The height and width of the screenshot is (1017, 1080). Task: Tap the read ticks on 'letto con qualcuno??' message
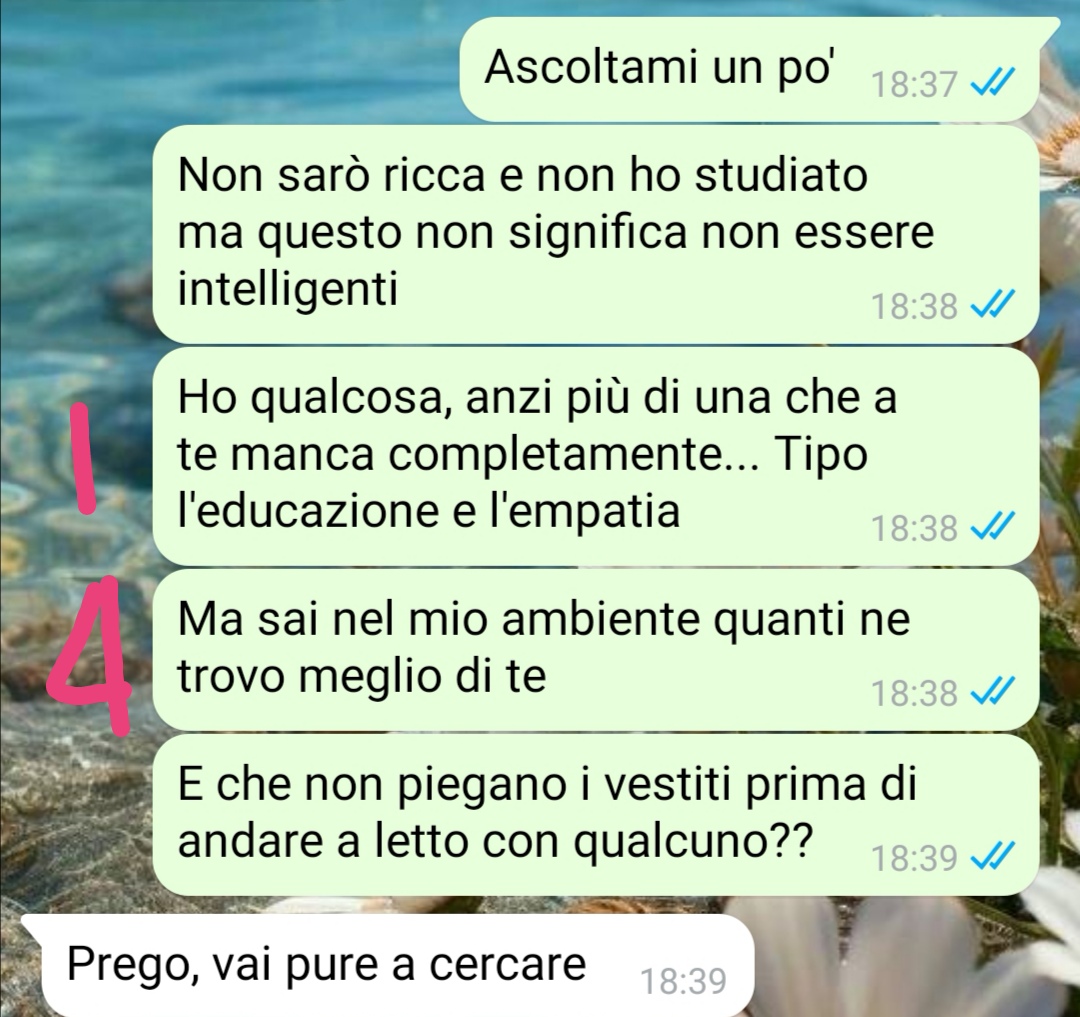(x=991, y=858)
